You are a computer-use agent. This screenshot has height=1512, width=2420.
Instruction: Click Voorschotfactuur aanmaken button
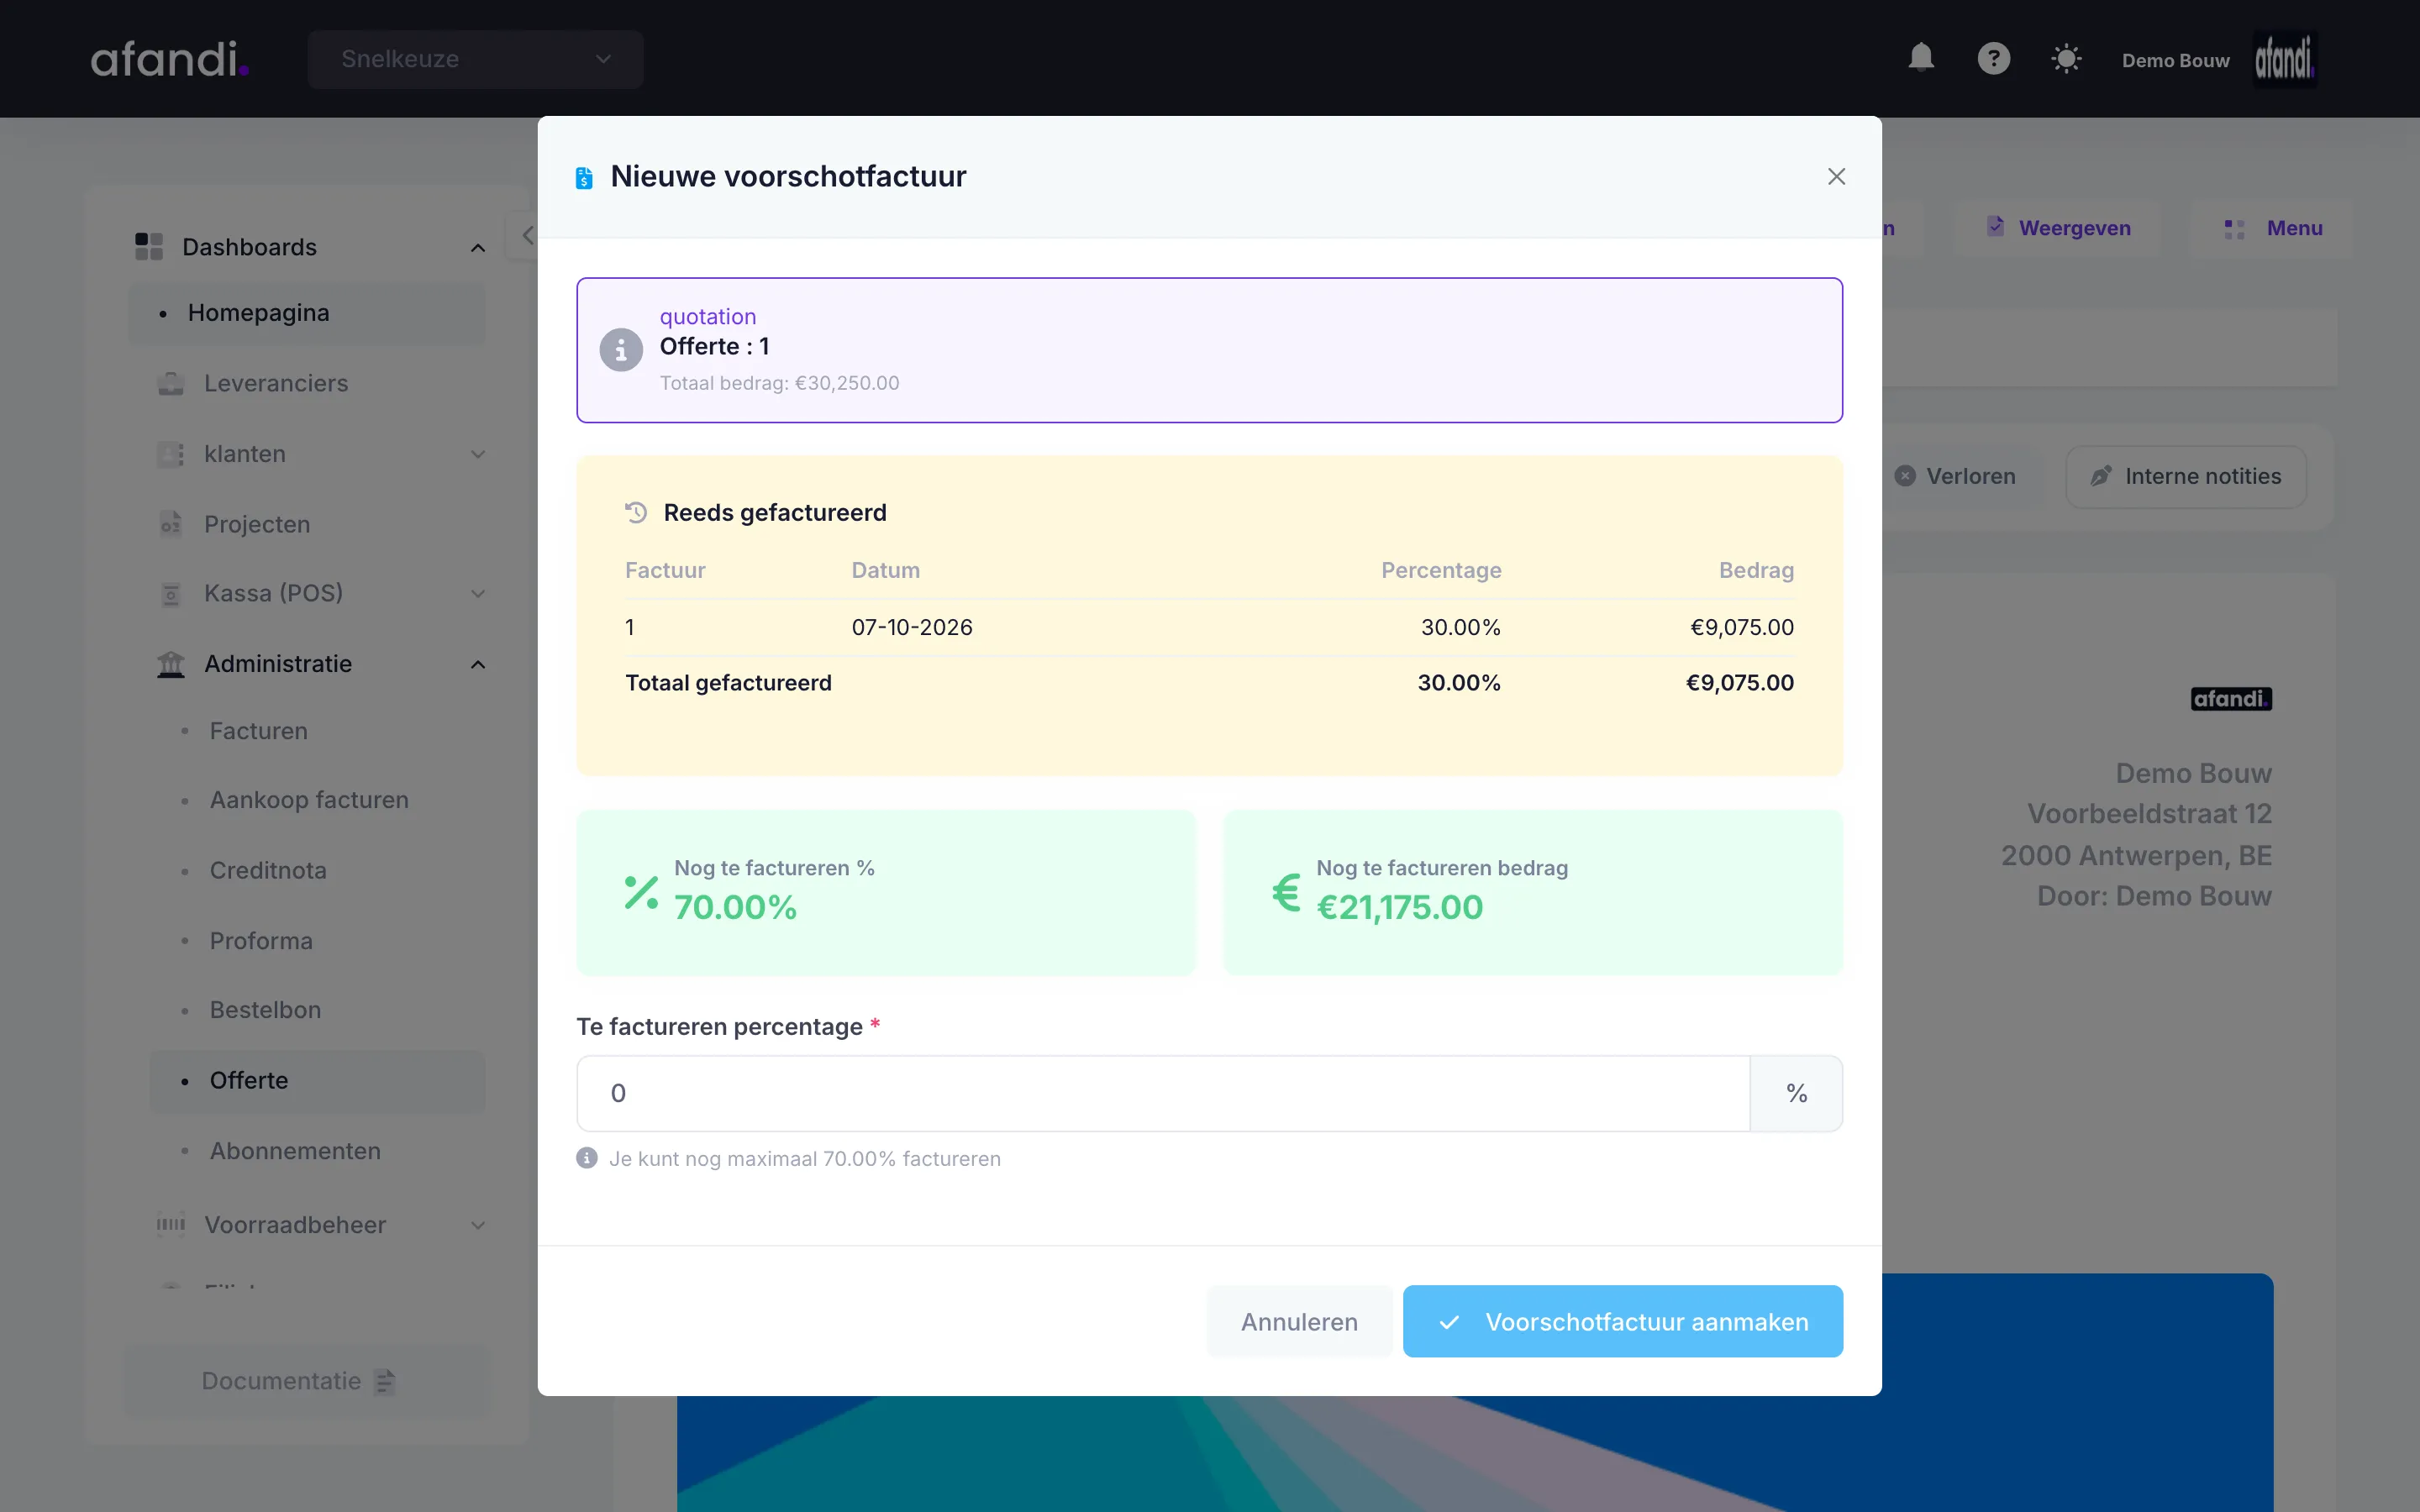(1622, 1321)
